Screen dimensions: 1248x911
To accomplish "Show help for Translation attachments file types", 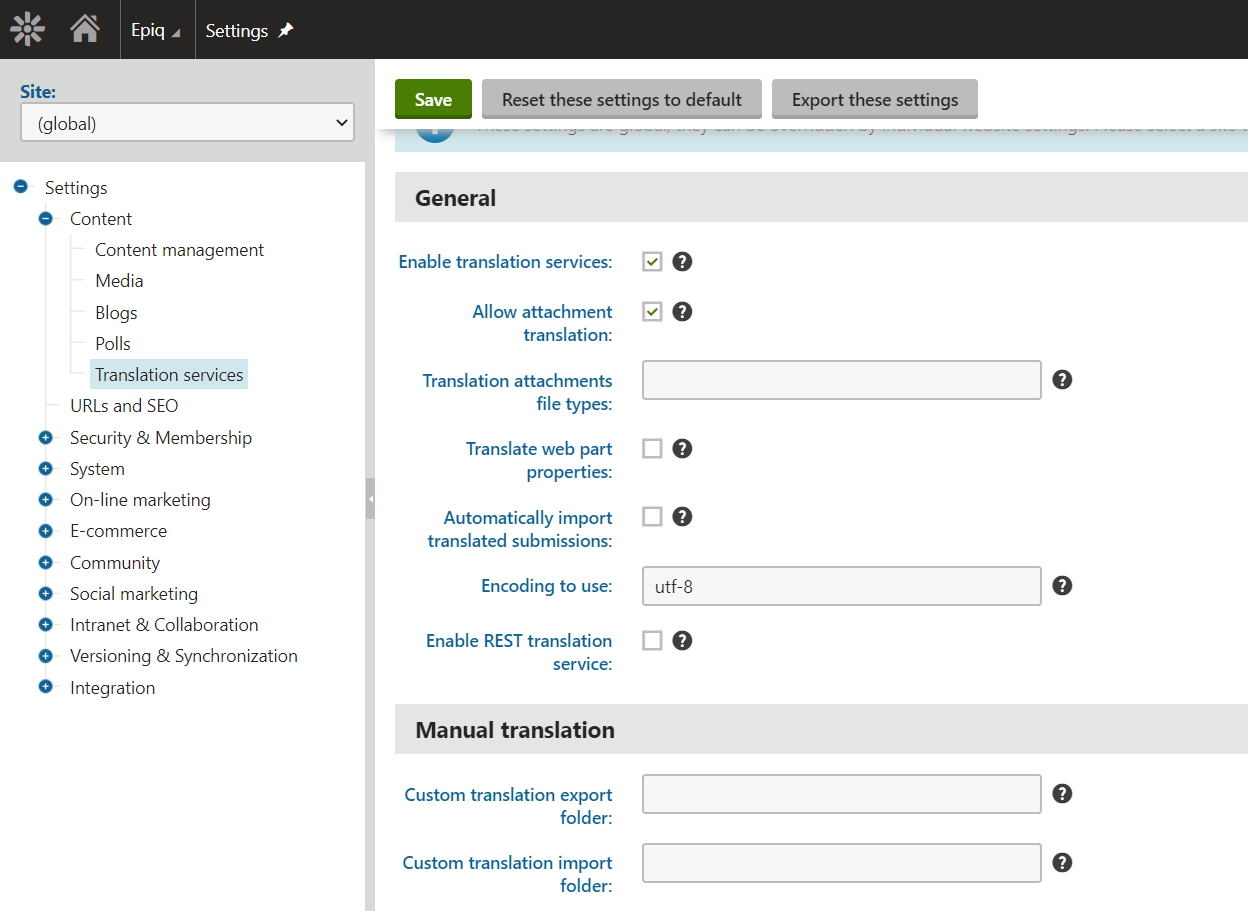I will tap(1062, 380).
